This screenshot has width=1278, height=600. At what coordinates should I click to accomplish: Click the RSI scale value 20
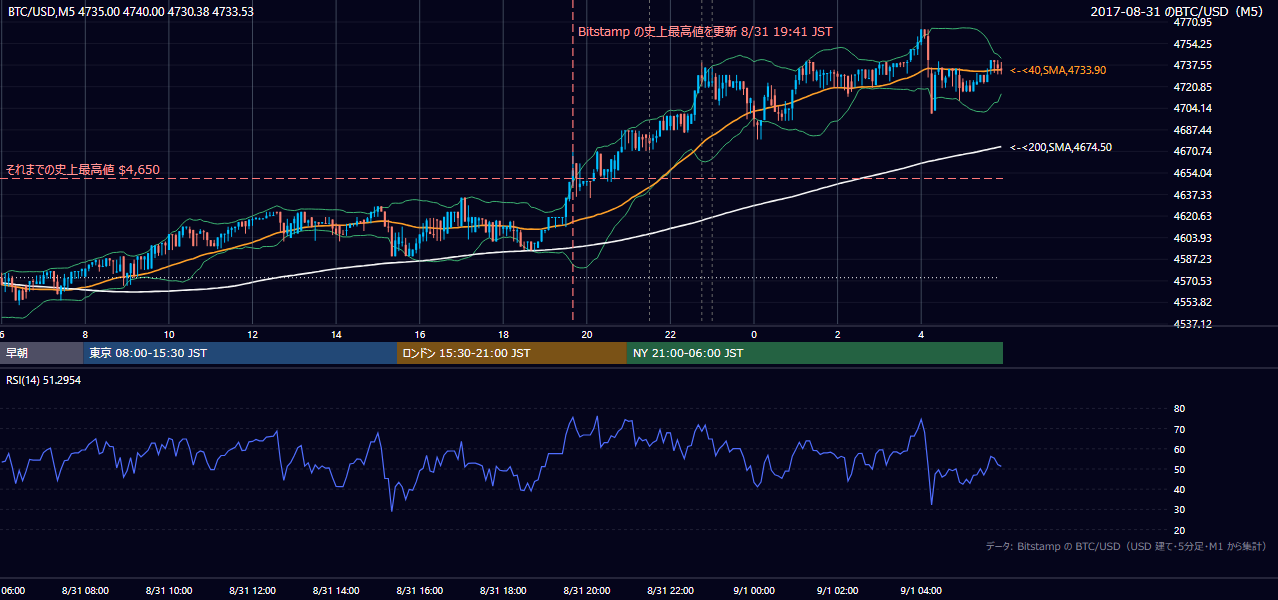(1179, 530)
